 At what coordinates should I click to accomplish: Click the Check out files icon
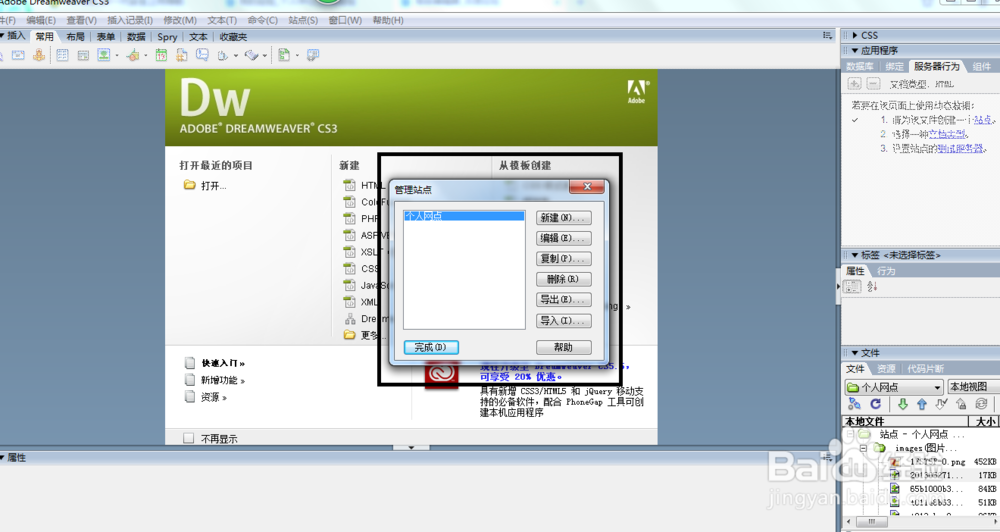941,404
